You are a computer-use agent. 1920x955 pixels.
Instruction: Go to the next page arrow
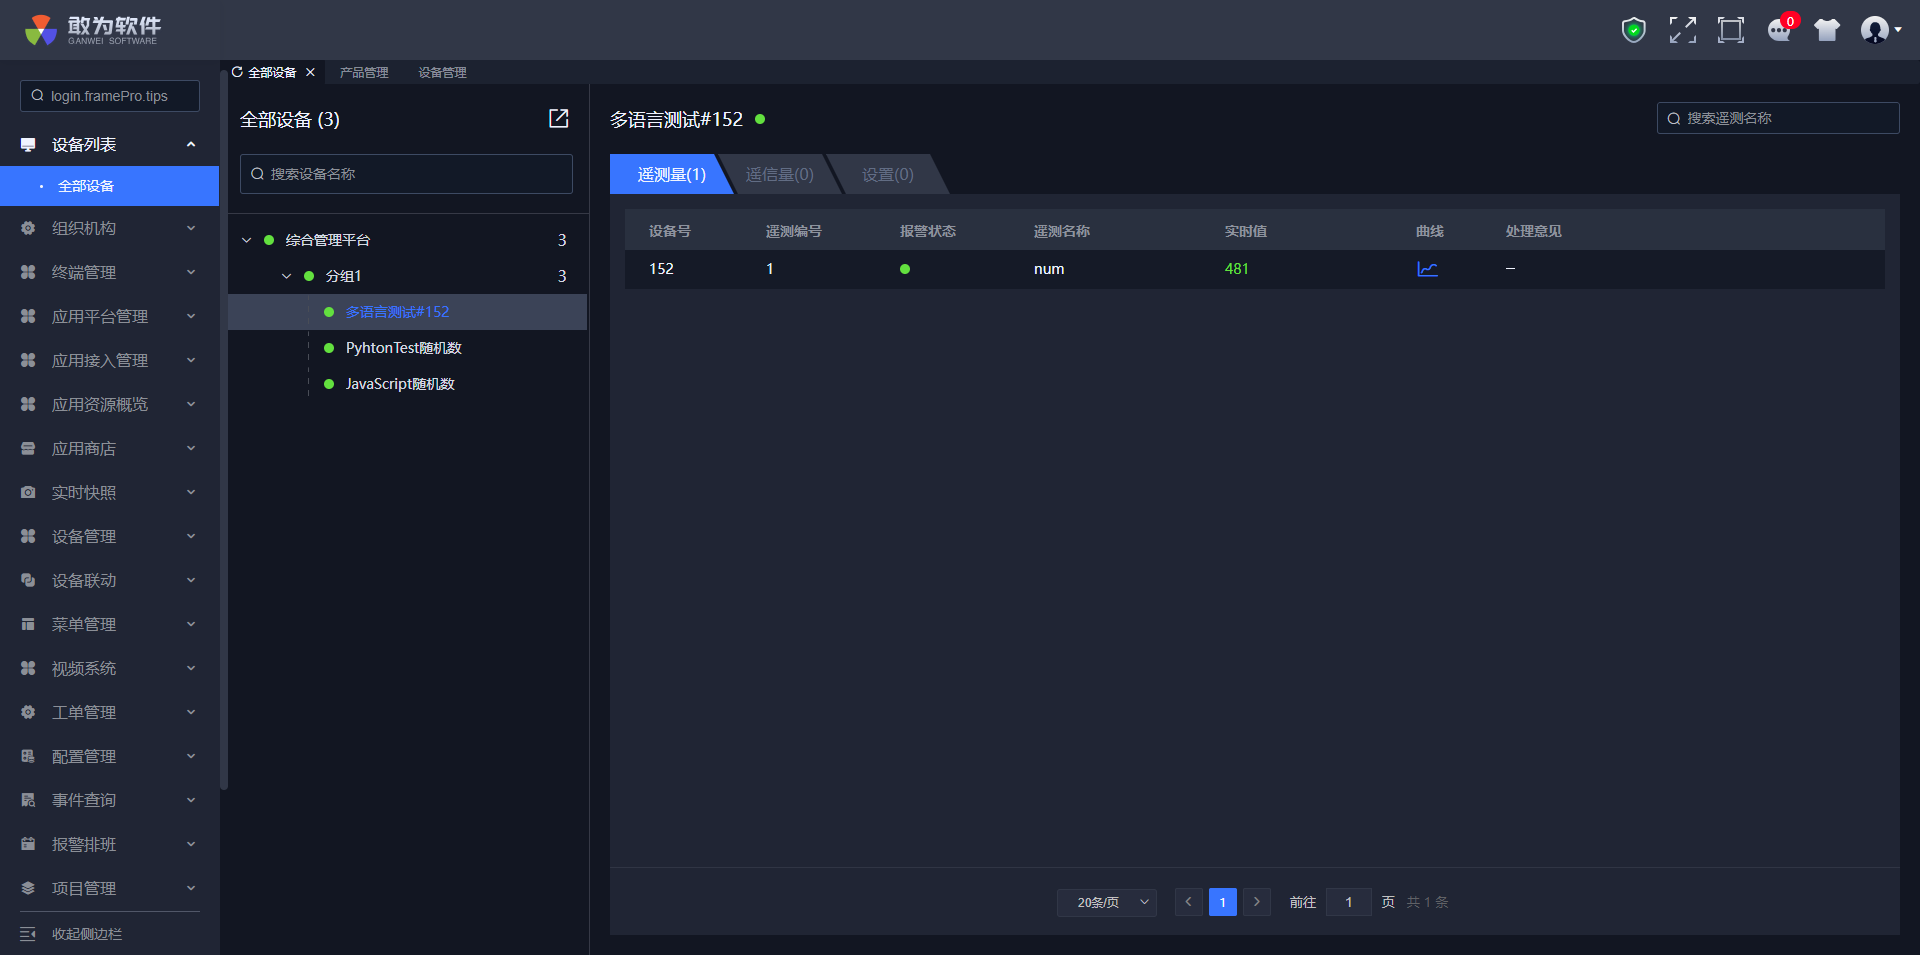pyautogui.click(x=1257, y=902)
